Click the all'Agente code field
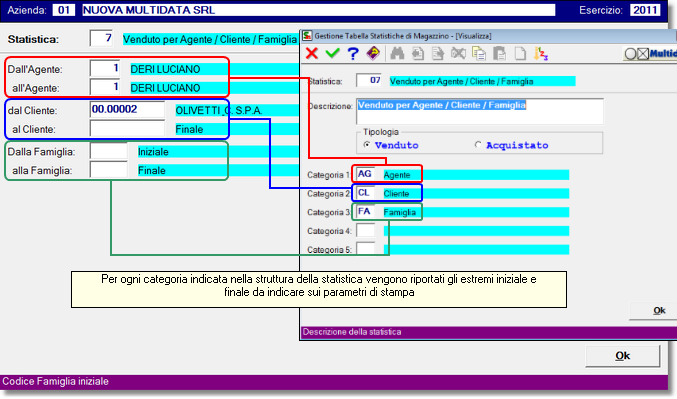The image size is (677, 399). (x=104, y=87)
